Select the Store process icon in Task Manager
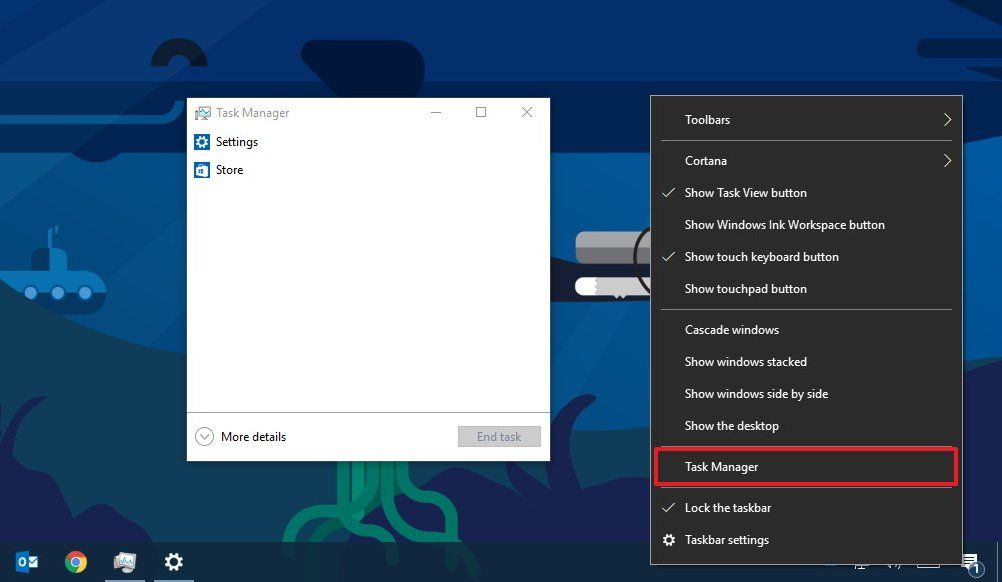Viewport: 1002px width, 582px height. (x=202, y=169)
